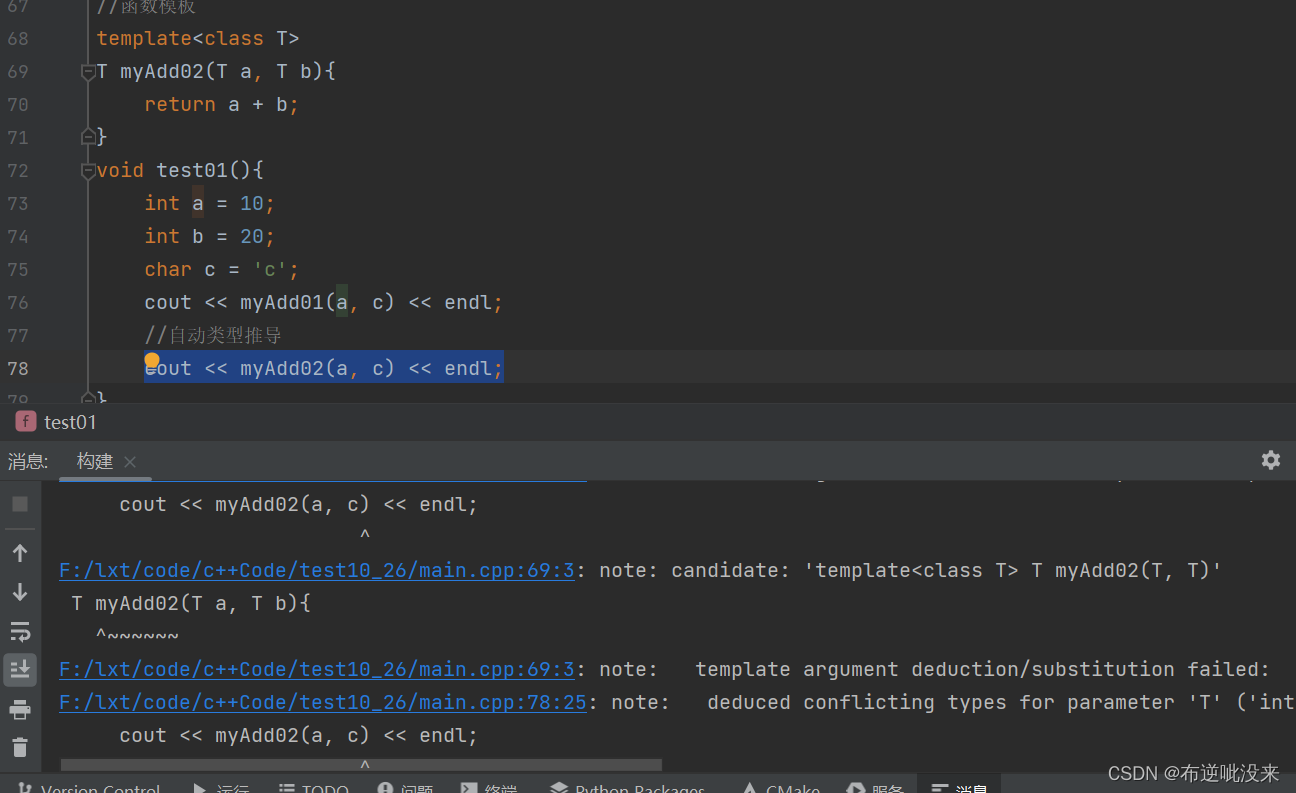
Task: Click 'return a + b;' code line
Action: tap(222, 105)
